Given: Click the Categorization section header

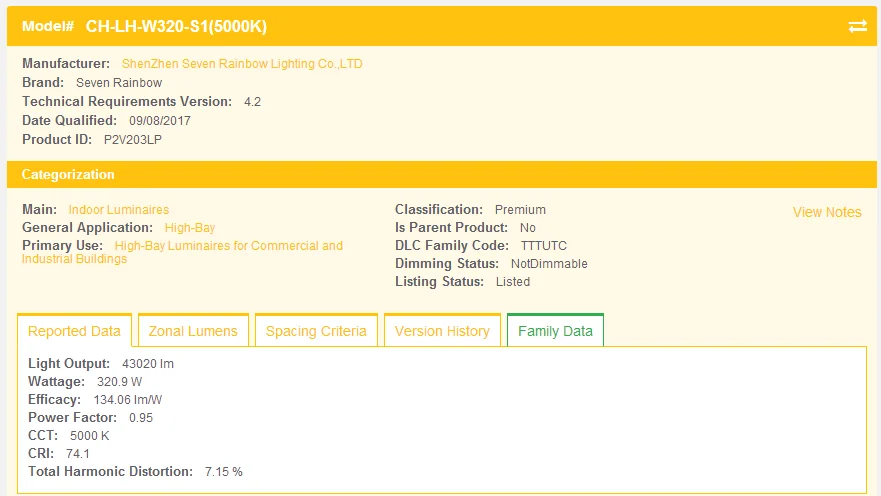Looking at the screenshot, I should (68, 174).
